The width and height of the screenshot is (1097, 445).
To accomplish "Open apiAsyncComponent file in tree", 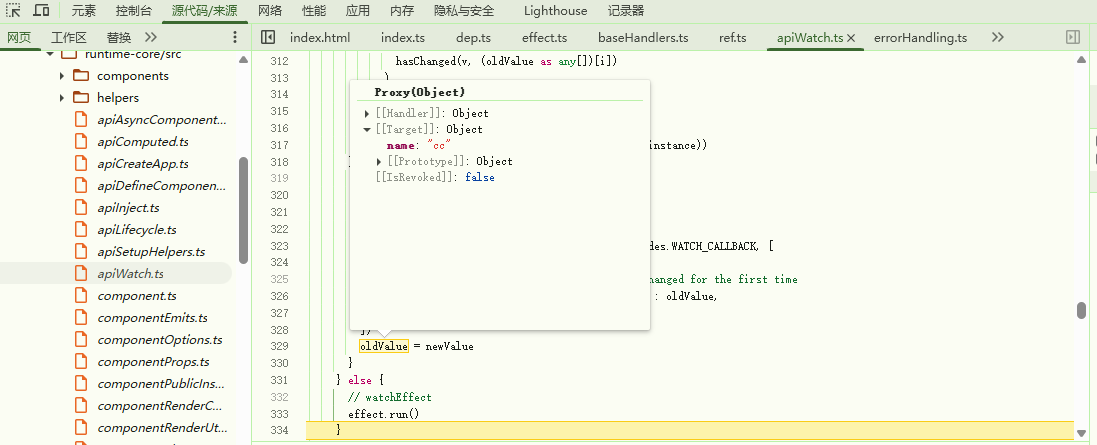I will 162,120.
